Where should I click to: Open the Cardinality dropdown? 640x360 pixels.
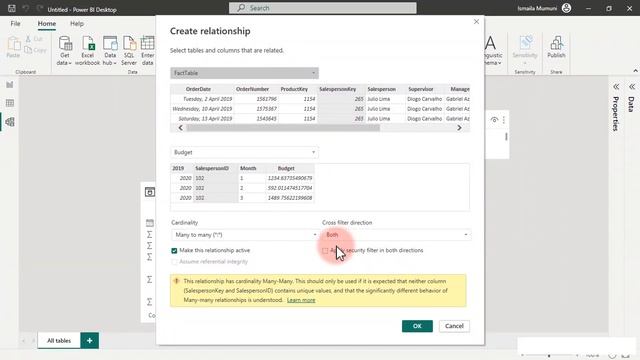pyautogui.click(x=245, y=235)
